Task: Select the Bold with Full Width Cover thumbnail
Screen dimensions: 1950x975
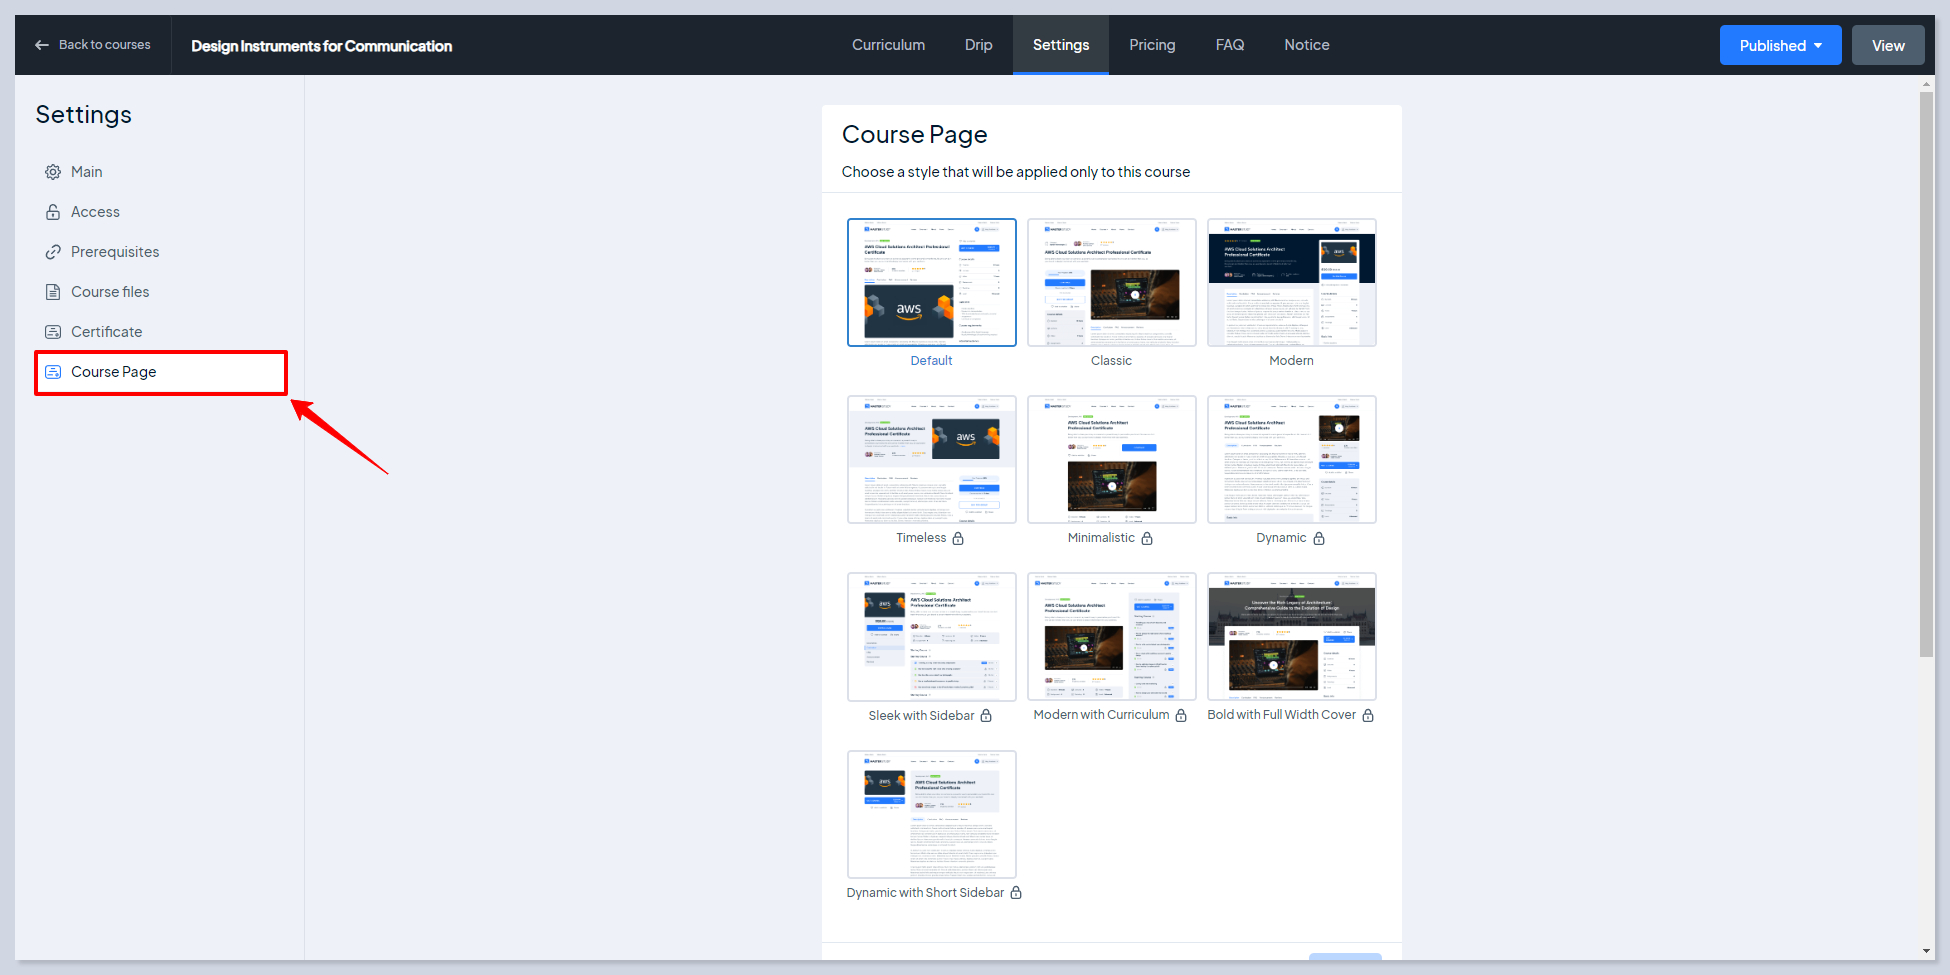Action: [1291, 637]
